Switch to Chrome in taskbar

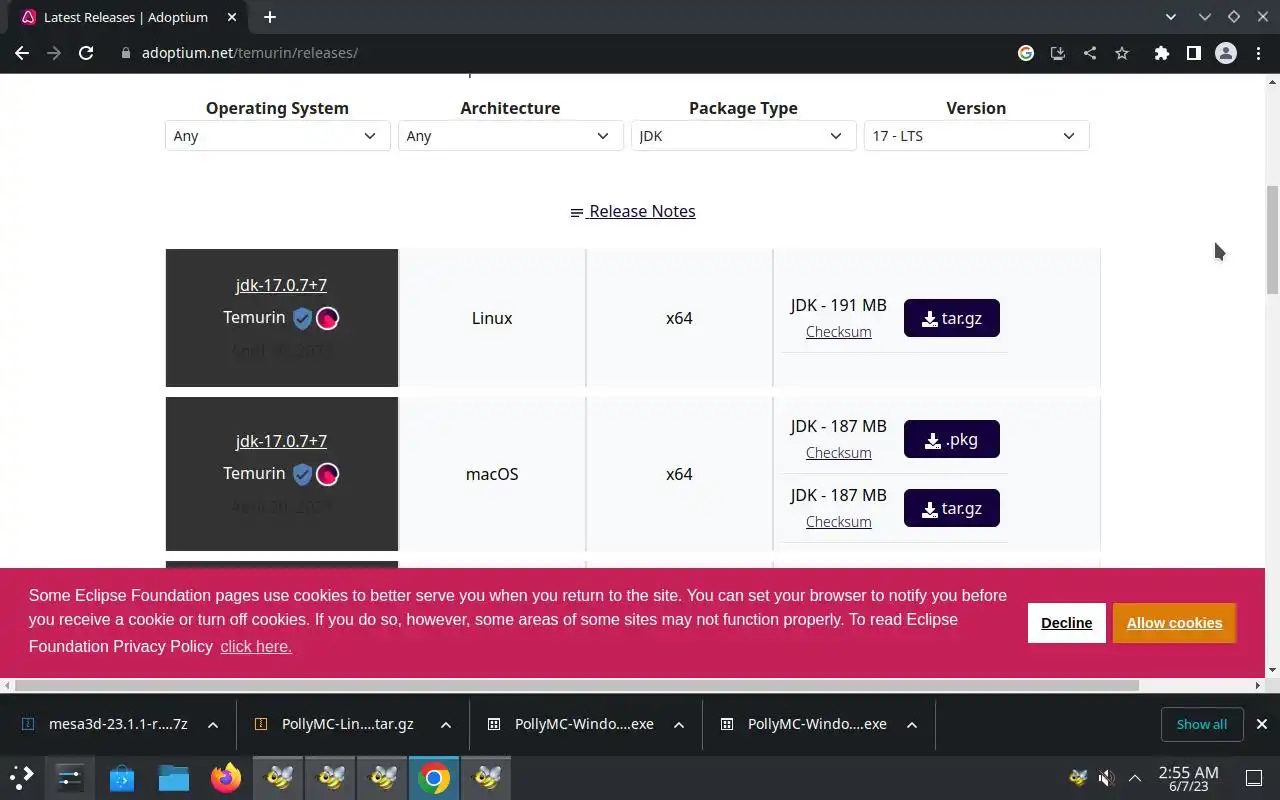pos(434,777)
